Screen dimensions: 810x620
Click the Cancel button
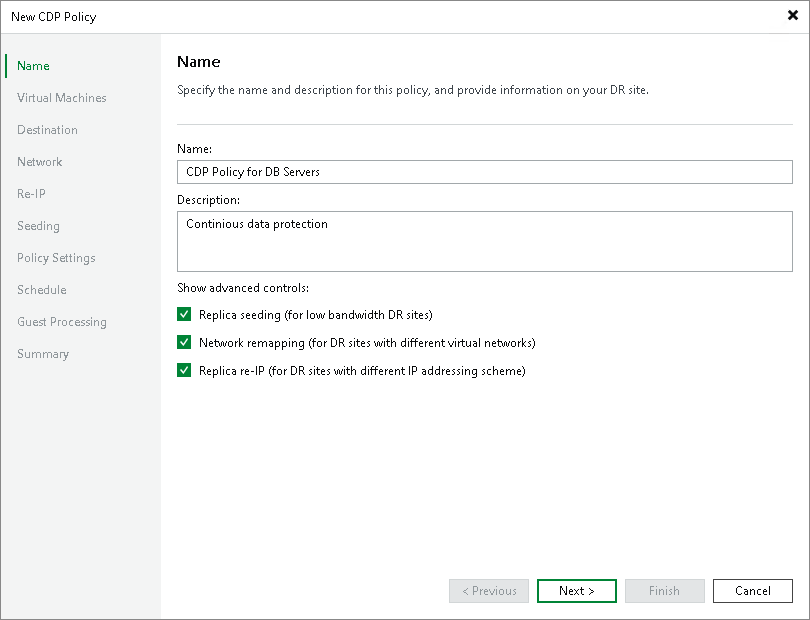[x=753, y=591]
